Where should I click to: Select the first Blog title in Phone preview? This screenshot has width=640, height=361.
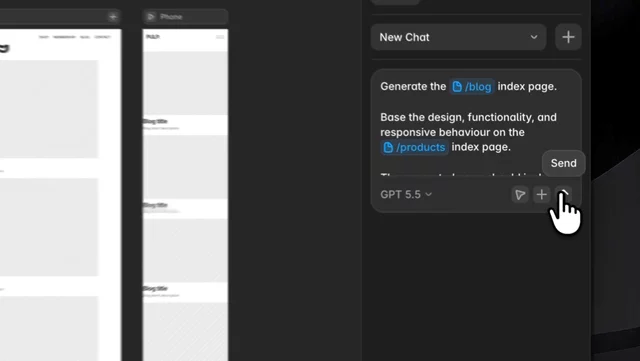coord(155,121)
